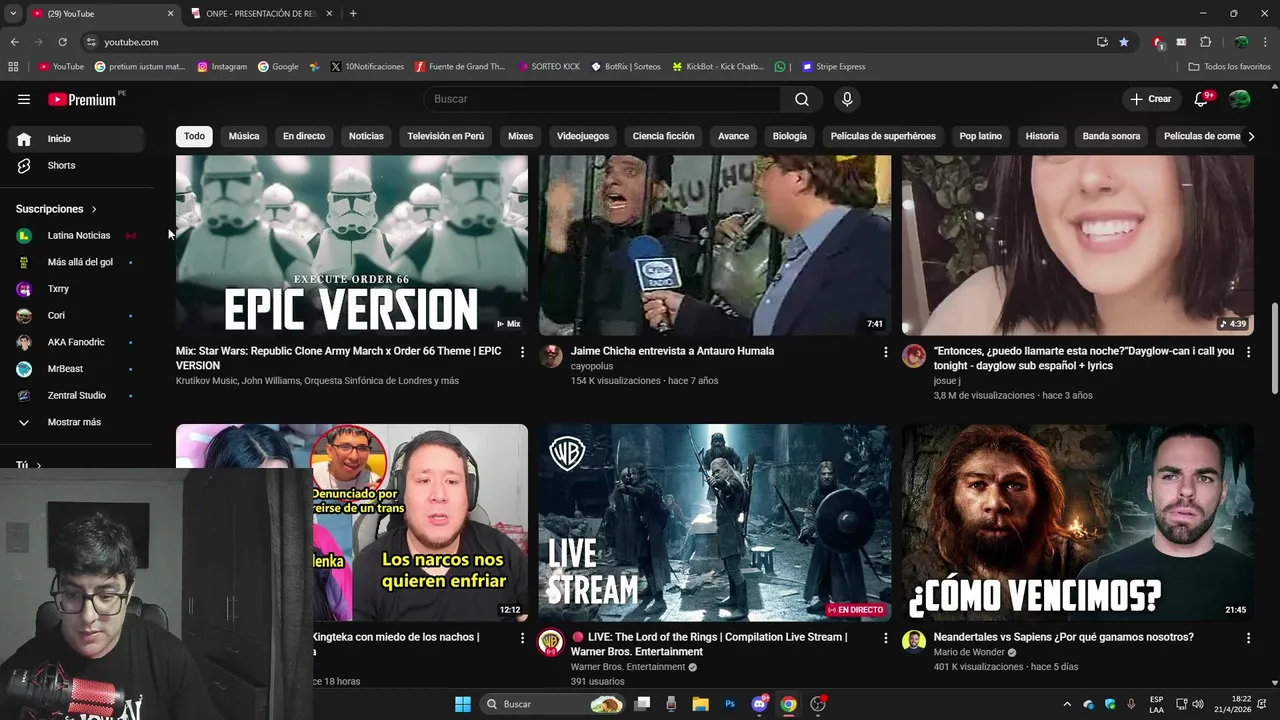Open a new Chrome tab
The height and width of the screenshot is (720, 1280).
[x=353, y=14]
